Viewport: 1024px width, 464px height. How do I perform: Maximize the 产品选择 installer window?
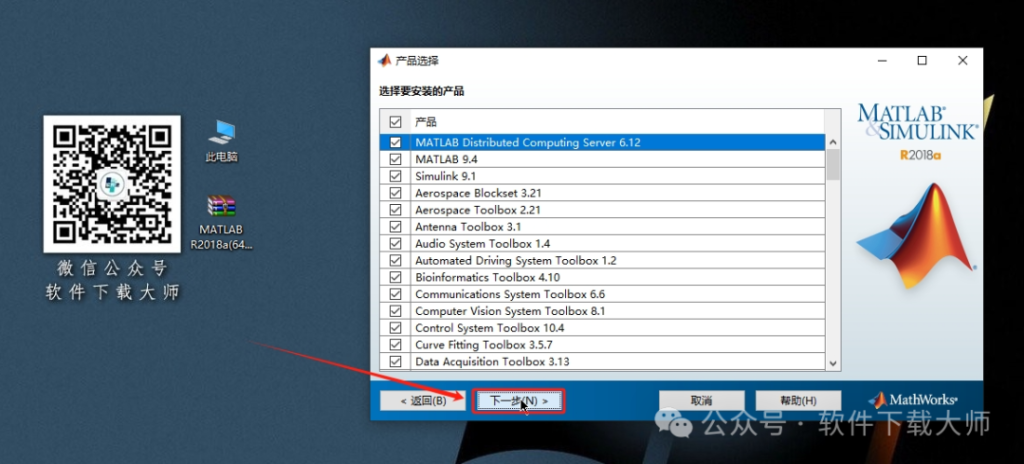[922, 61]
